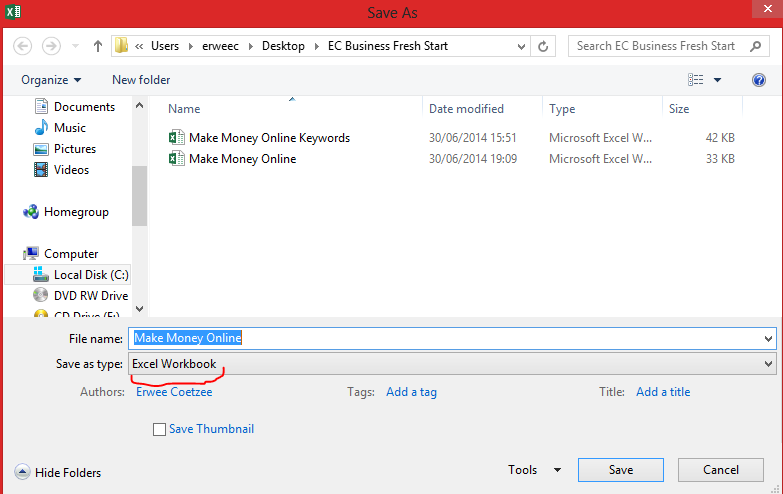Screen dimensions: 783x494
Task: Select the DVD RW Drive icon
Action: [41, 296]
